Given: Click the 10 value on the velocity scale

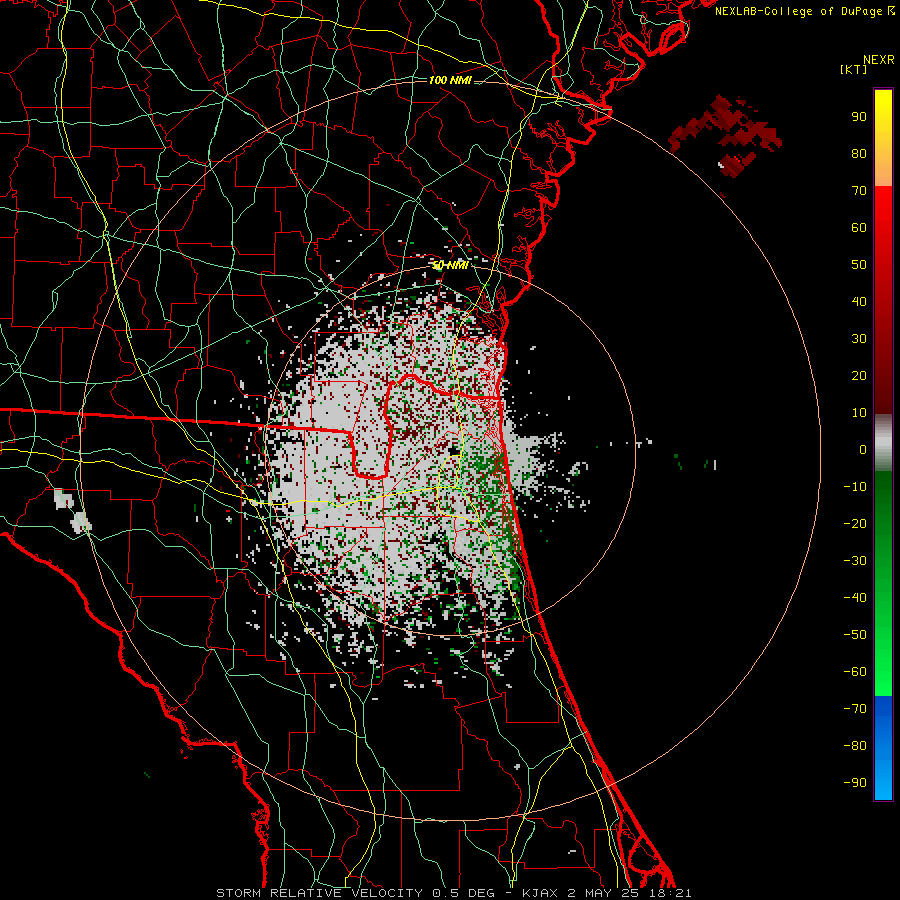Looking at the screenshot, I should click(859, 413).
